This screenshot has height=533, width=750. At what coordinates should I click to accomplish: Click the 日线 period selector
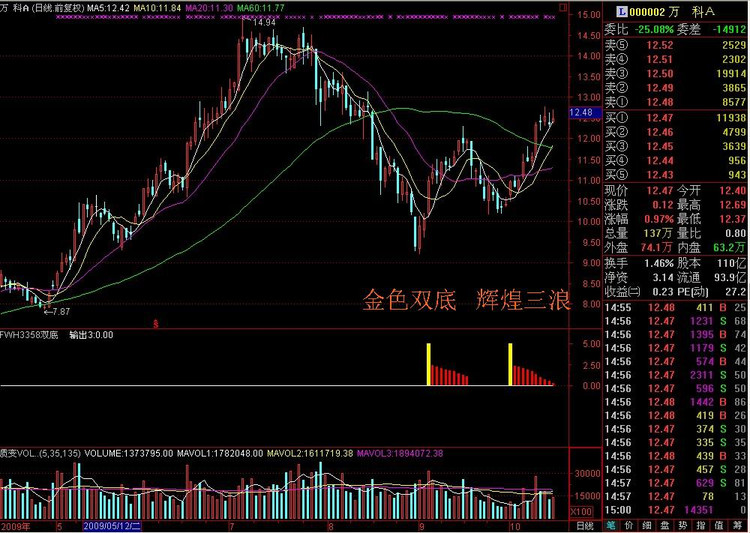(x=585, y=526)
